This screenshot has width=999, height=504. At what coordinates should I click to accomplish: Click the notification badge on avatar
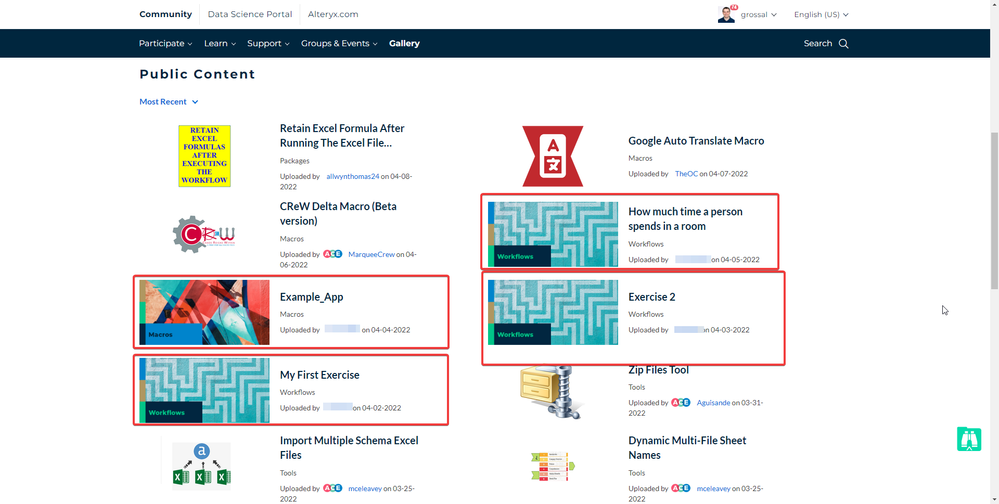(734, 7)
